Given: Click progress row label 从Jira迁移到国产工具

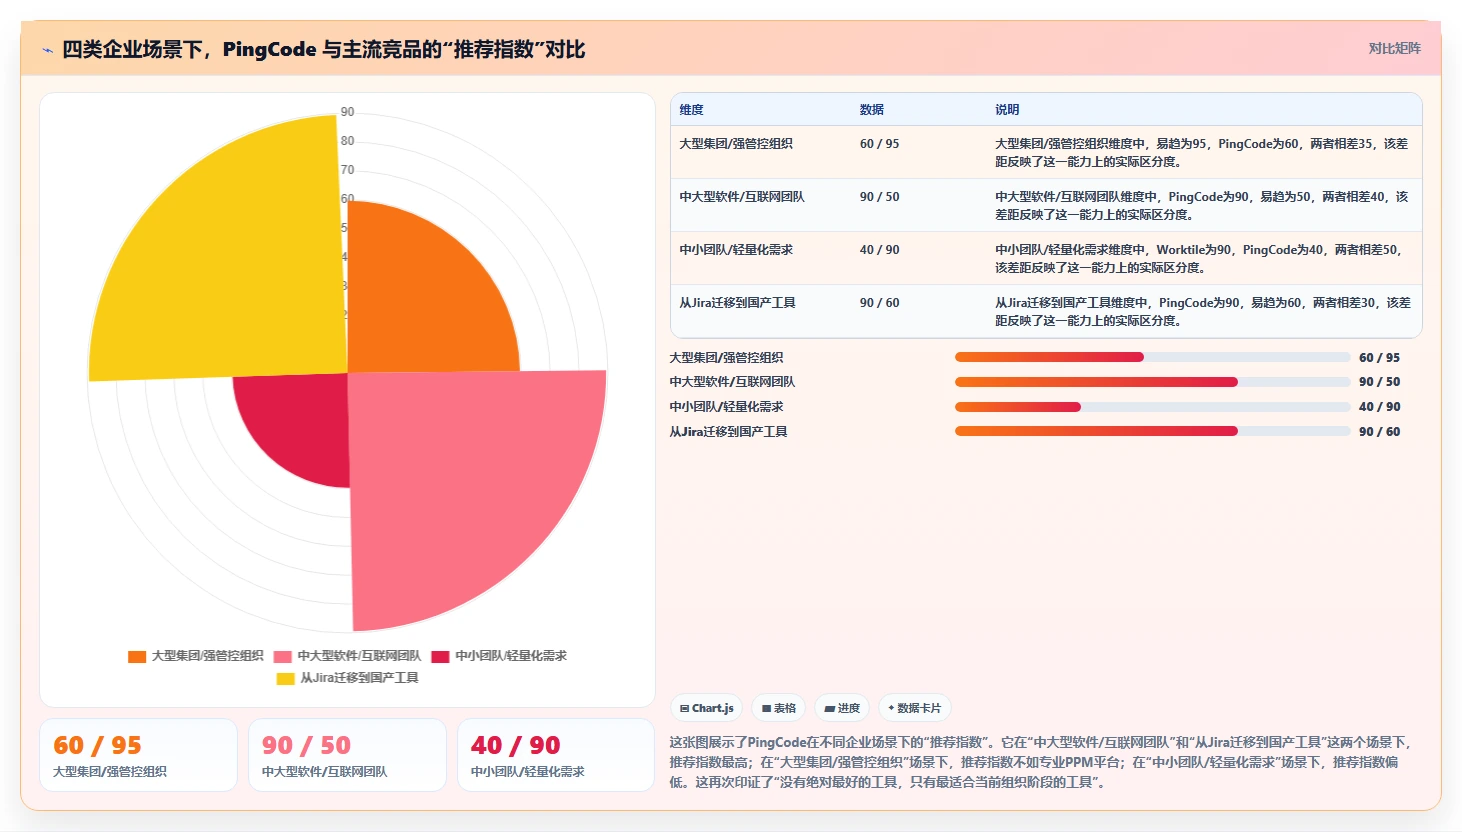Looking at the screenshot, I should (x=729, y=432).
